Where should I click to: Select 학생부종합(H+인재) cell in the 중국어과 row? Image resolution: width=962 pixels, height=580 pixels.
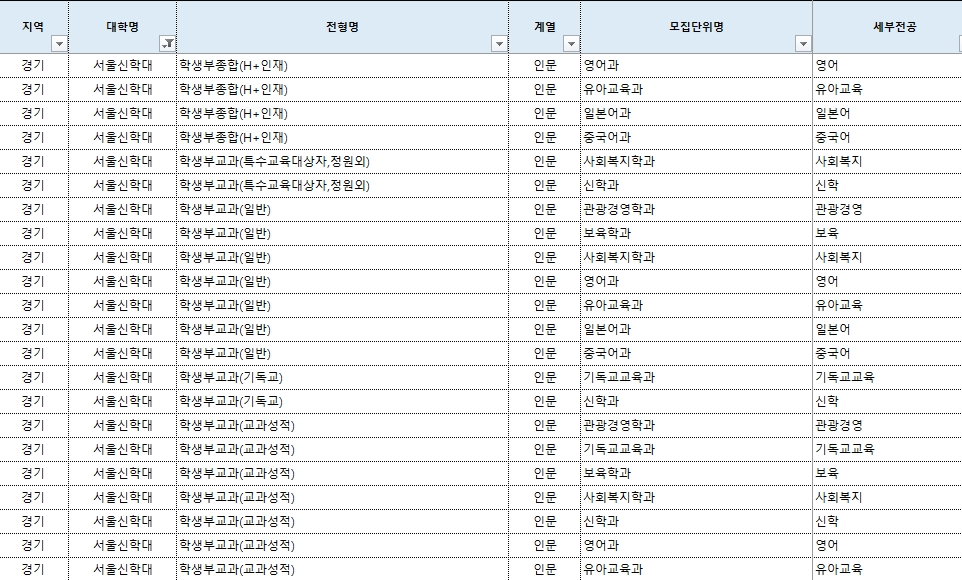pyautogui.click(x=233, y=137)
